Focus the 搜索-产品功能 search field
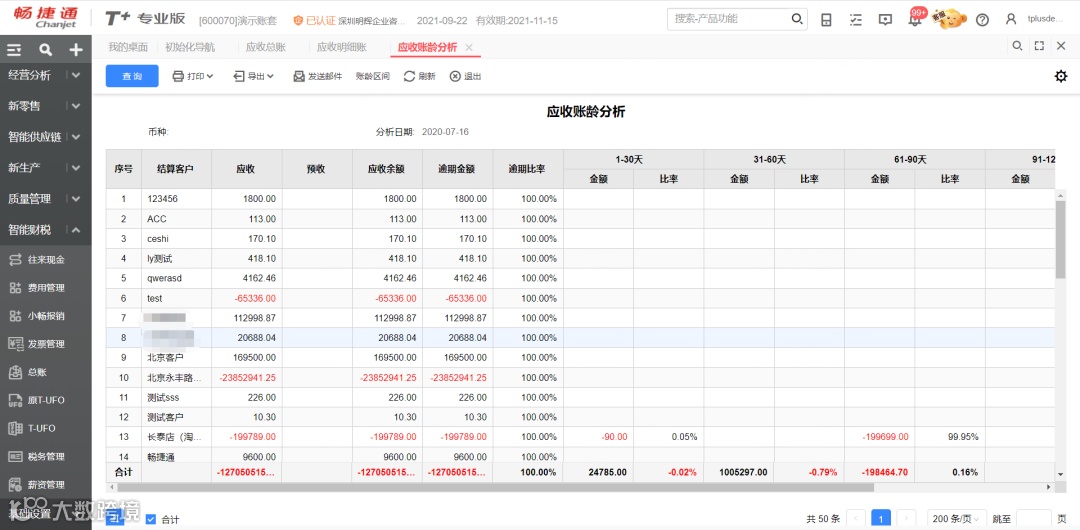Image resolution: width=1080 pixels, height=530 pixels. pyautogui.click(x=730, y=19)
